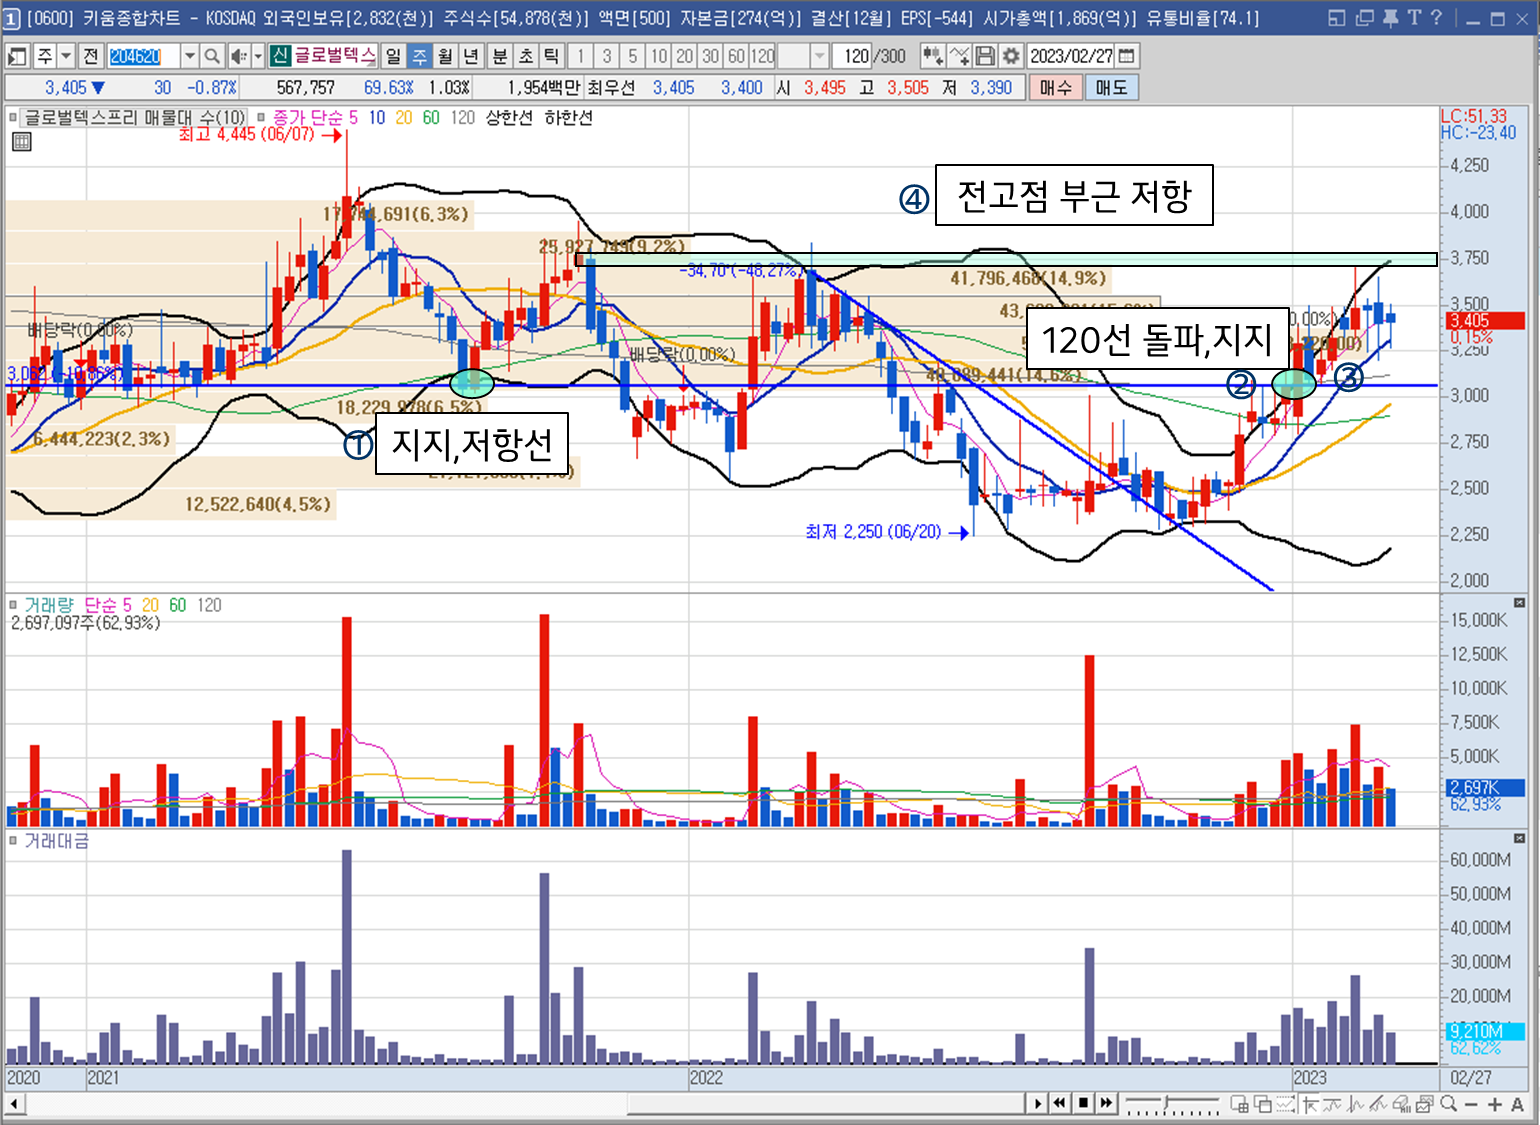
Task: Select the 10 interval preset button
Action: point(658,56)
